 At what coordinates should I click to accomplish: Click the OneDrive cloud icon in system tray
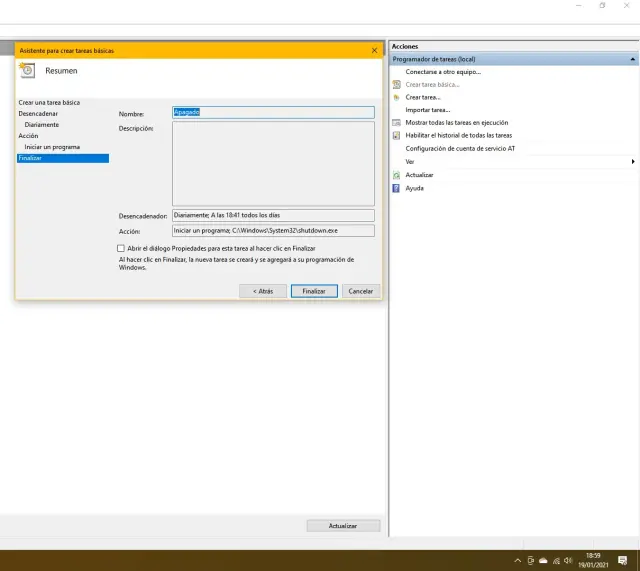click(x=543, y=560)
